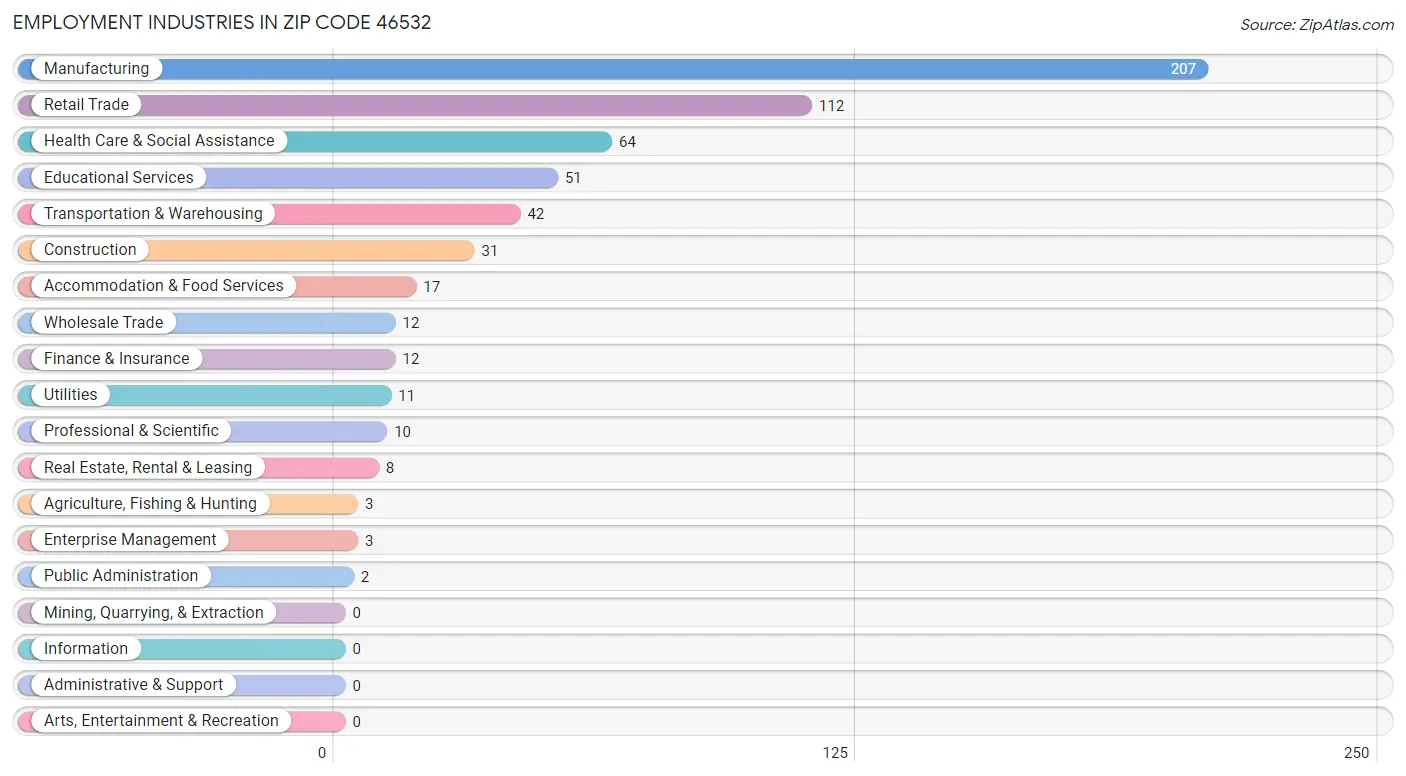Click the Professional & Scientific label

pyautogui.click(x=131, y=430)
